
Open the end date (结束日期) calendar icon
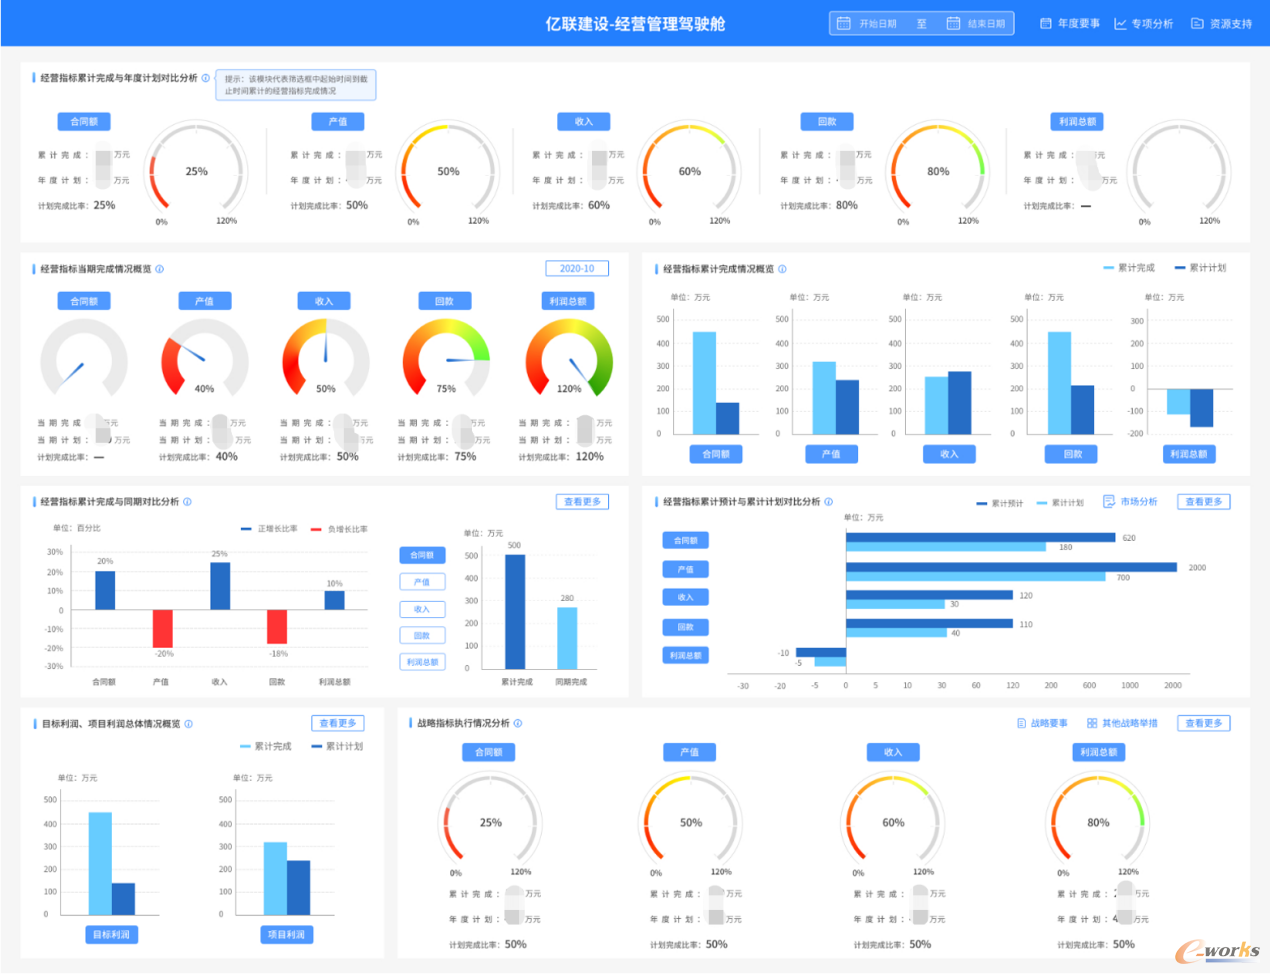953,23
